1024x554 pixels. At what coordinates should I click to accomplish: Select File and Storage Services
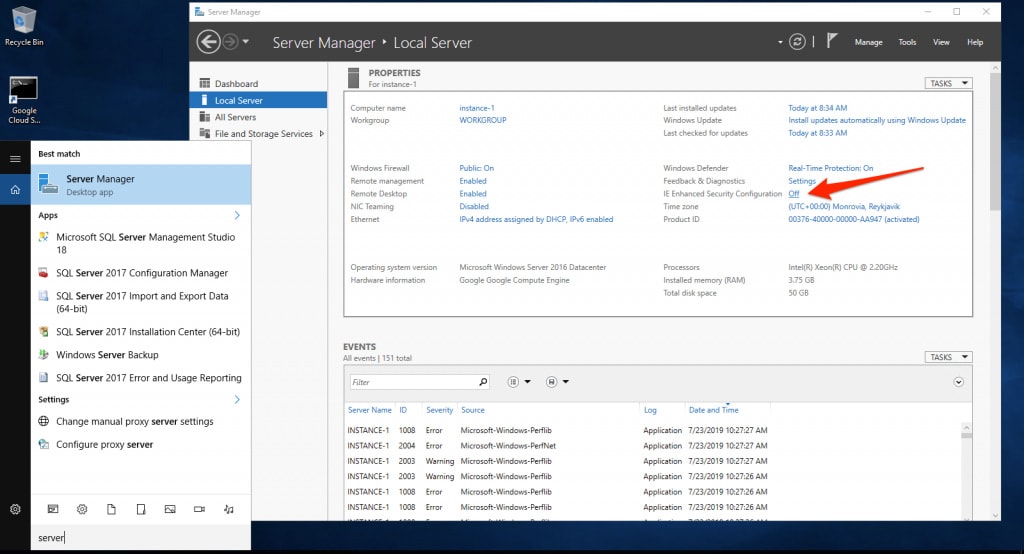(264, 133)
